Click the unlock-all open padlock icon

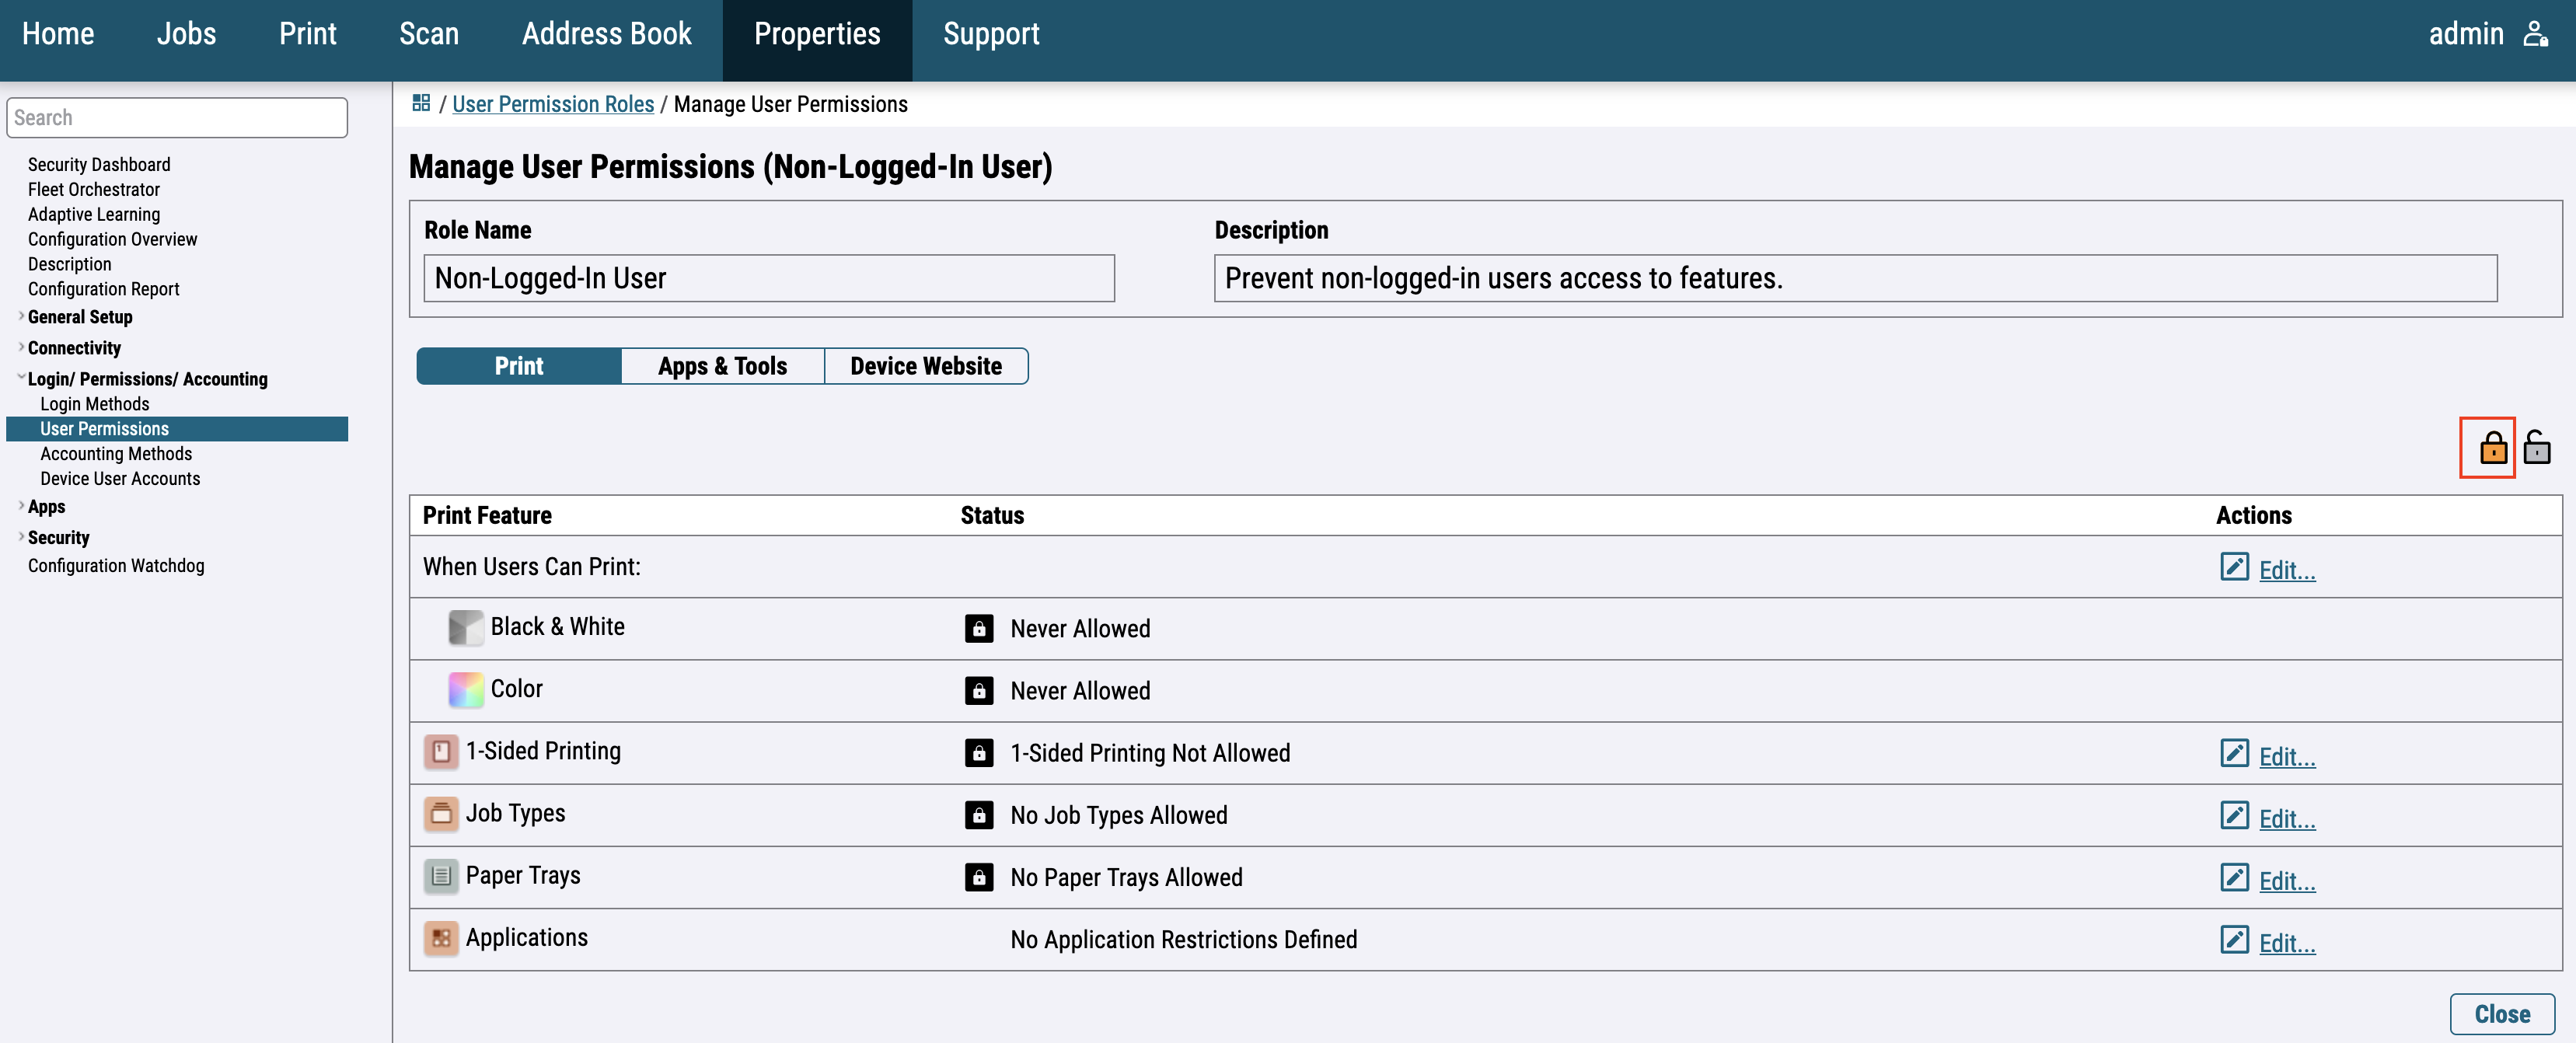[x=2536, y=448]
